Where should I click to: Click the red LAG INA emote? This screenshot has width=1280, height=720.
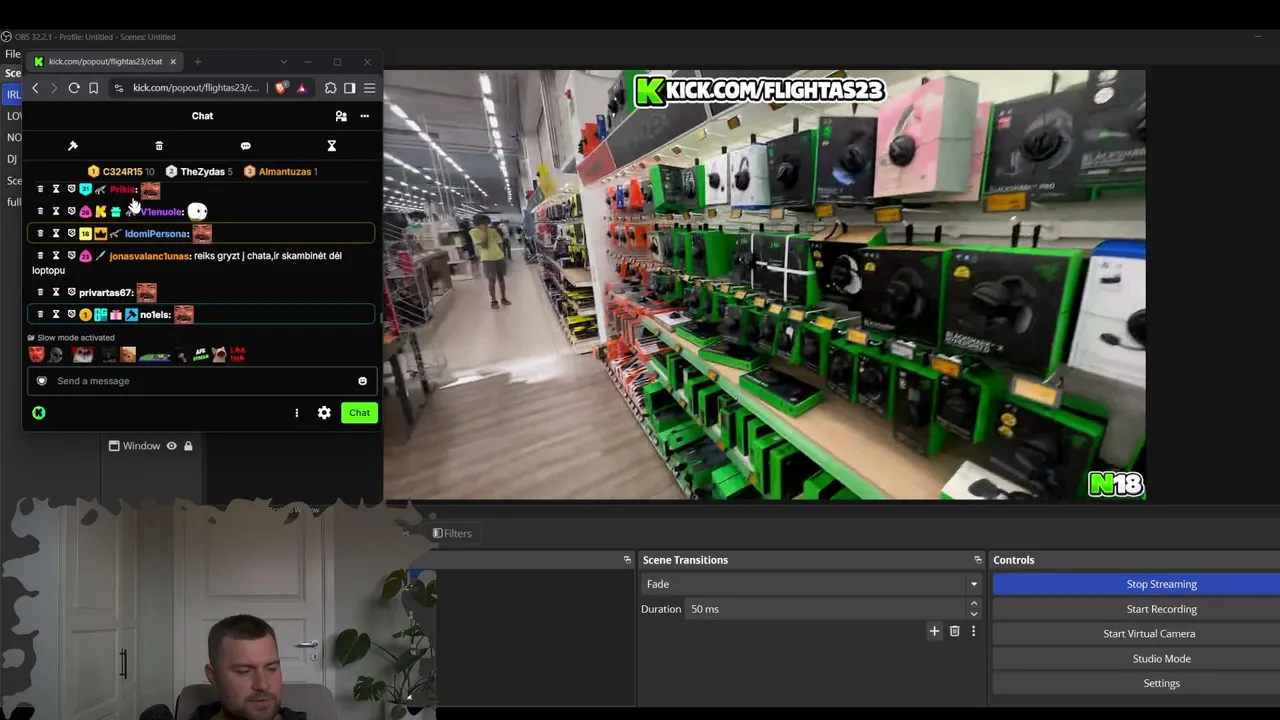237,354
